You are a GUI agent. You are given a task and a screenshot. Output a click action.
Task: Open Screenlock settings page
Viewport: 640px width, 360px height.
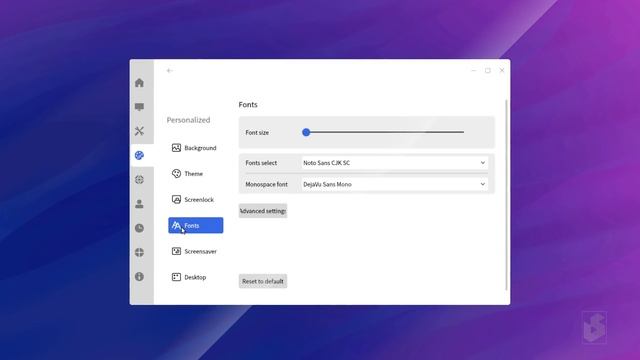coord(196,200)
